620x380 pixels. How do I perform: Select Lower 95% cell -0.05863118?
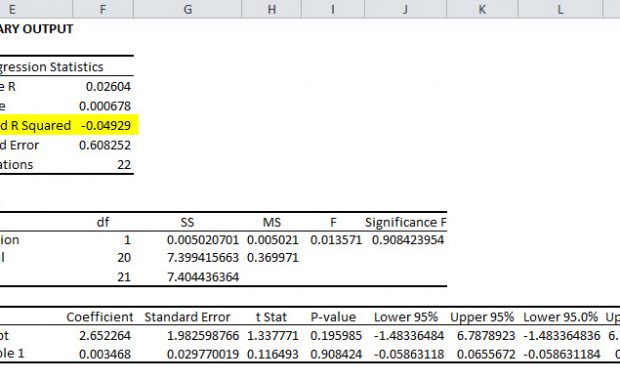tap(408, 354)
